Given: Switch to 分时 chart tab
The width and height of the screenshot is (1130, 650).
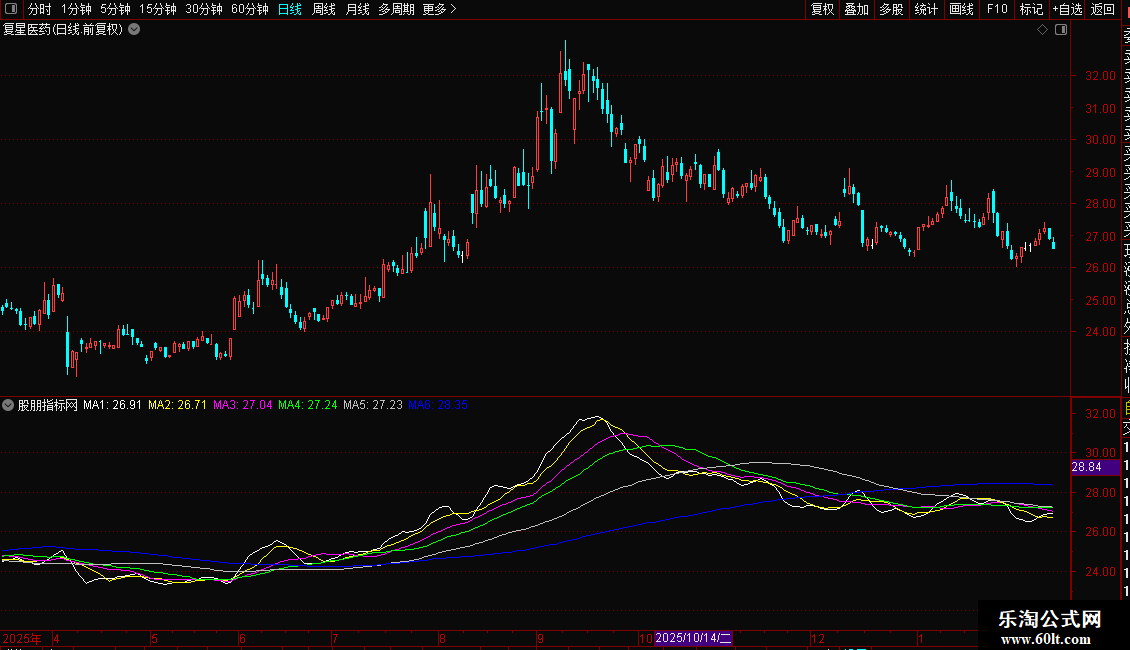Looking at the screenshot, I should (40, 9).
